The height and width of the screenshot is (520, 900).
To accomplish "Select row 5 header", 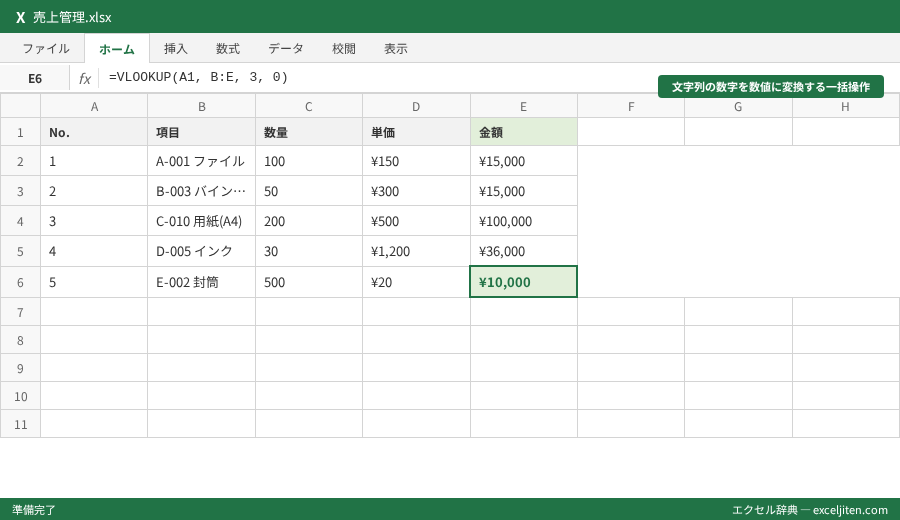I will [20, 251].
